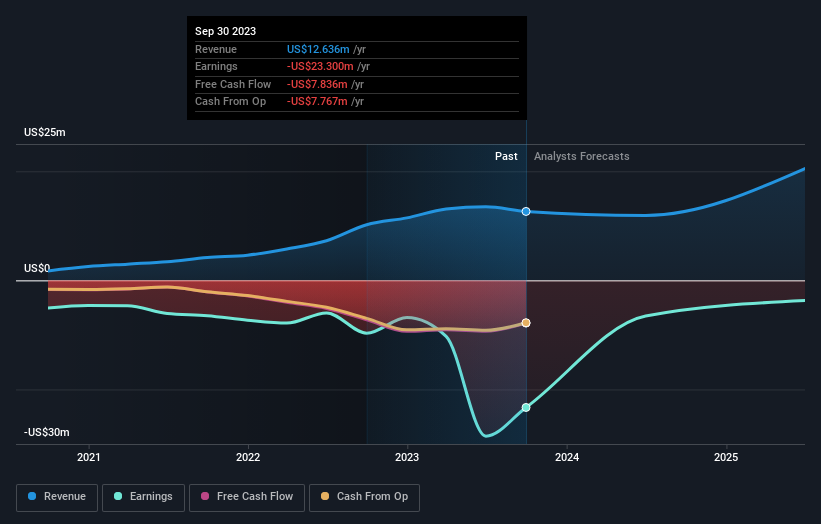Image resolution: width=821 pixels, height=524 pixels.
Task: Click the Free Cash Flow label in tooltip
Action: point(233,84)
